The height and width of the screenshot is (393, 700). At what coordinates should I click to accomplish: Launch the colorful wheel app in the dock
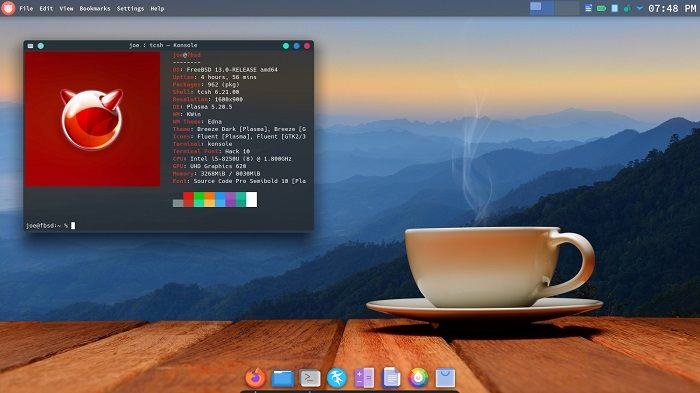point(418,378)
